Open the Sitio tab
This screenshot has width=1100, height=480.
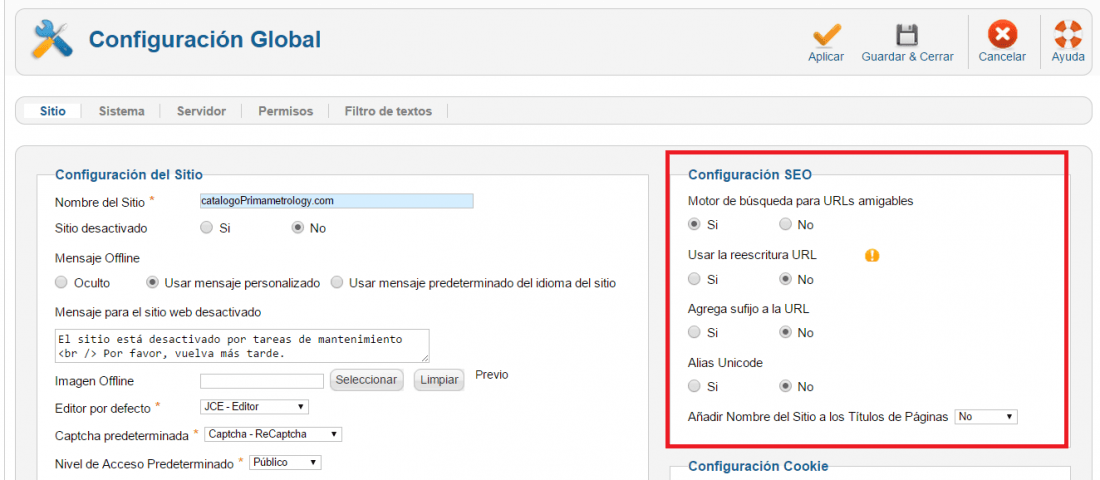pos(53,111)
